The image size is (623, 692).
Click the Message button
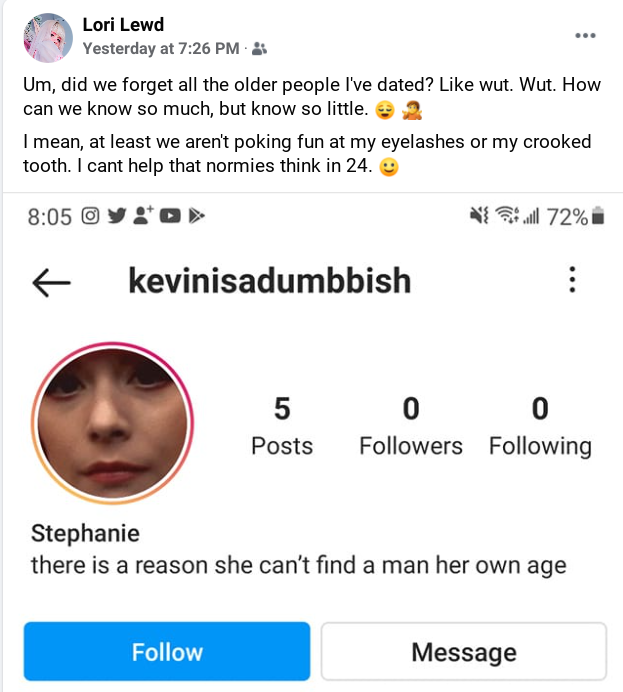coord(464,651)
